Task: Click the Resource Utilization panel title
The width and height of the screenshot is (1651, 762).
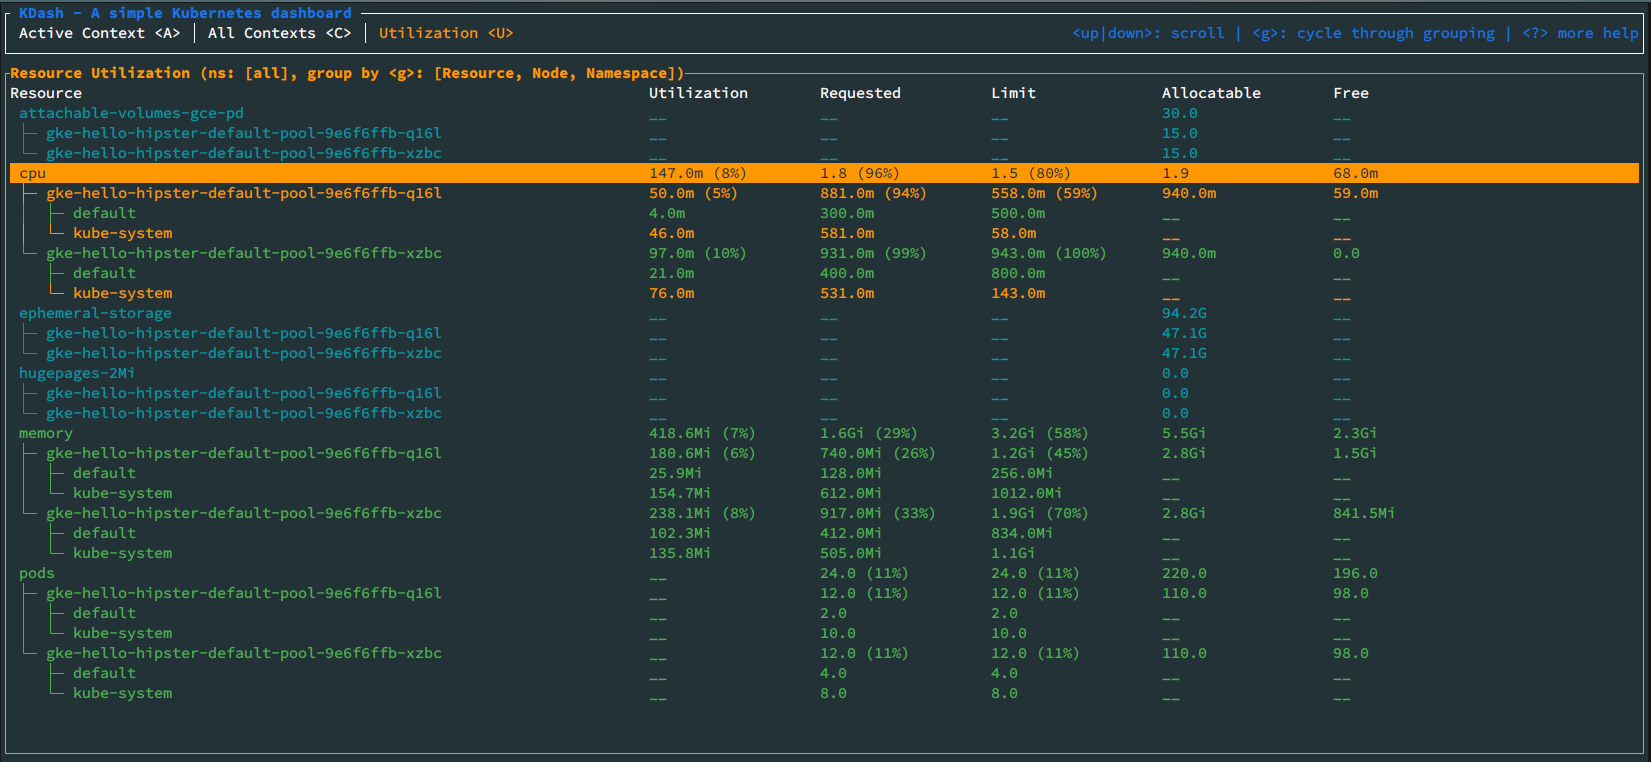Action: pos(347,73)
